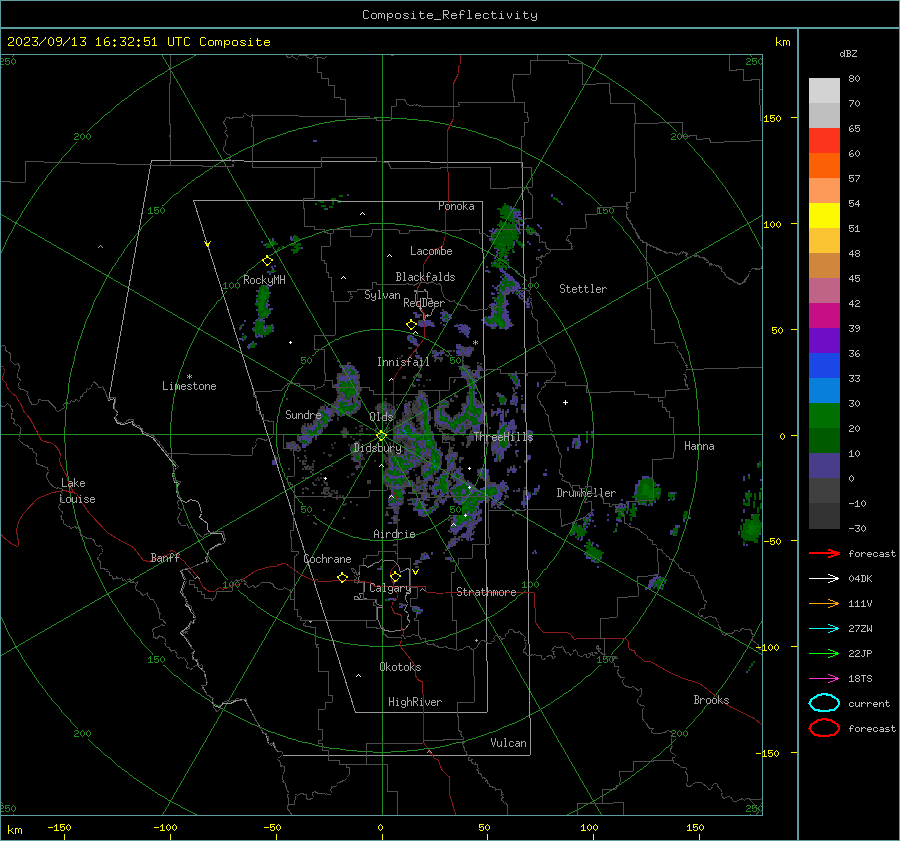The width and height of the screenshot is (900, 841).
Task: Click the Banff label
Action: [x=165, y=557]
